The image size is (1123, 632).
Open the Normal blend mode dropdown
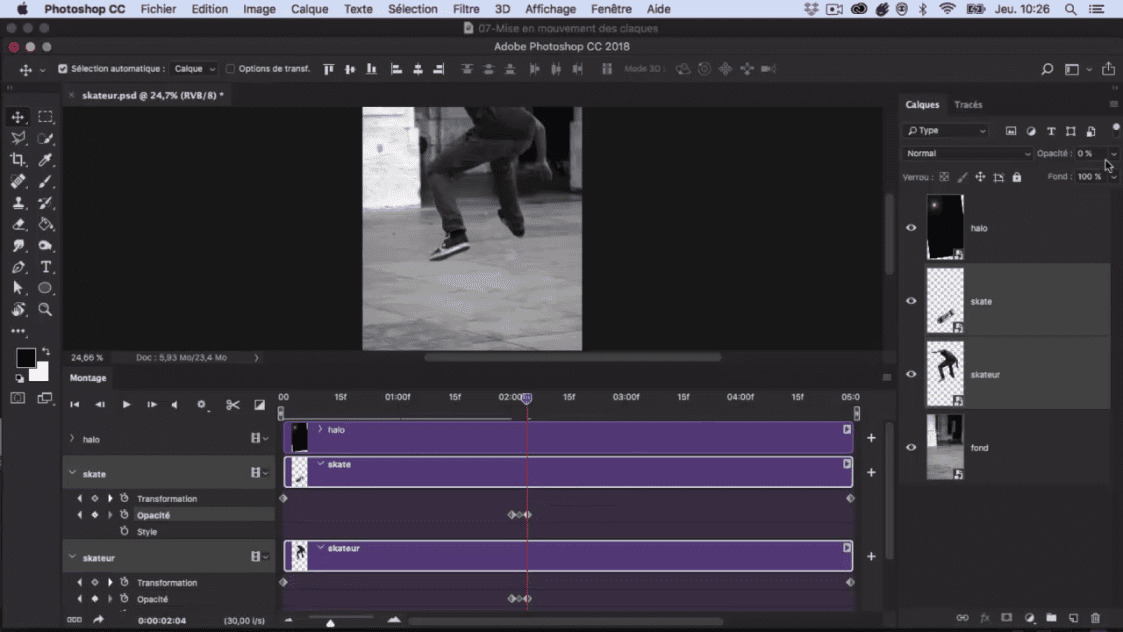tap(965, 153)
